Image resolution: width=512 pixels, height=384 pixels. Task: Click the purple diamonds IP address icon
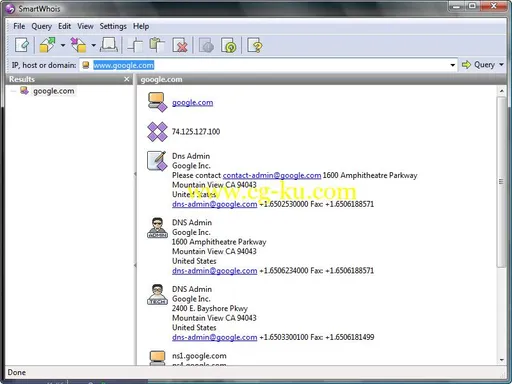coord(157,132)
